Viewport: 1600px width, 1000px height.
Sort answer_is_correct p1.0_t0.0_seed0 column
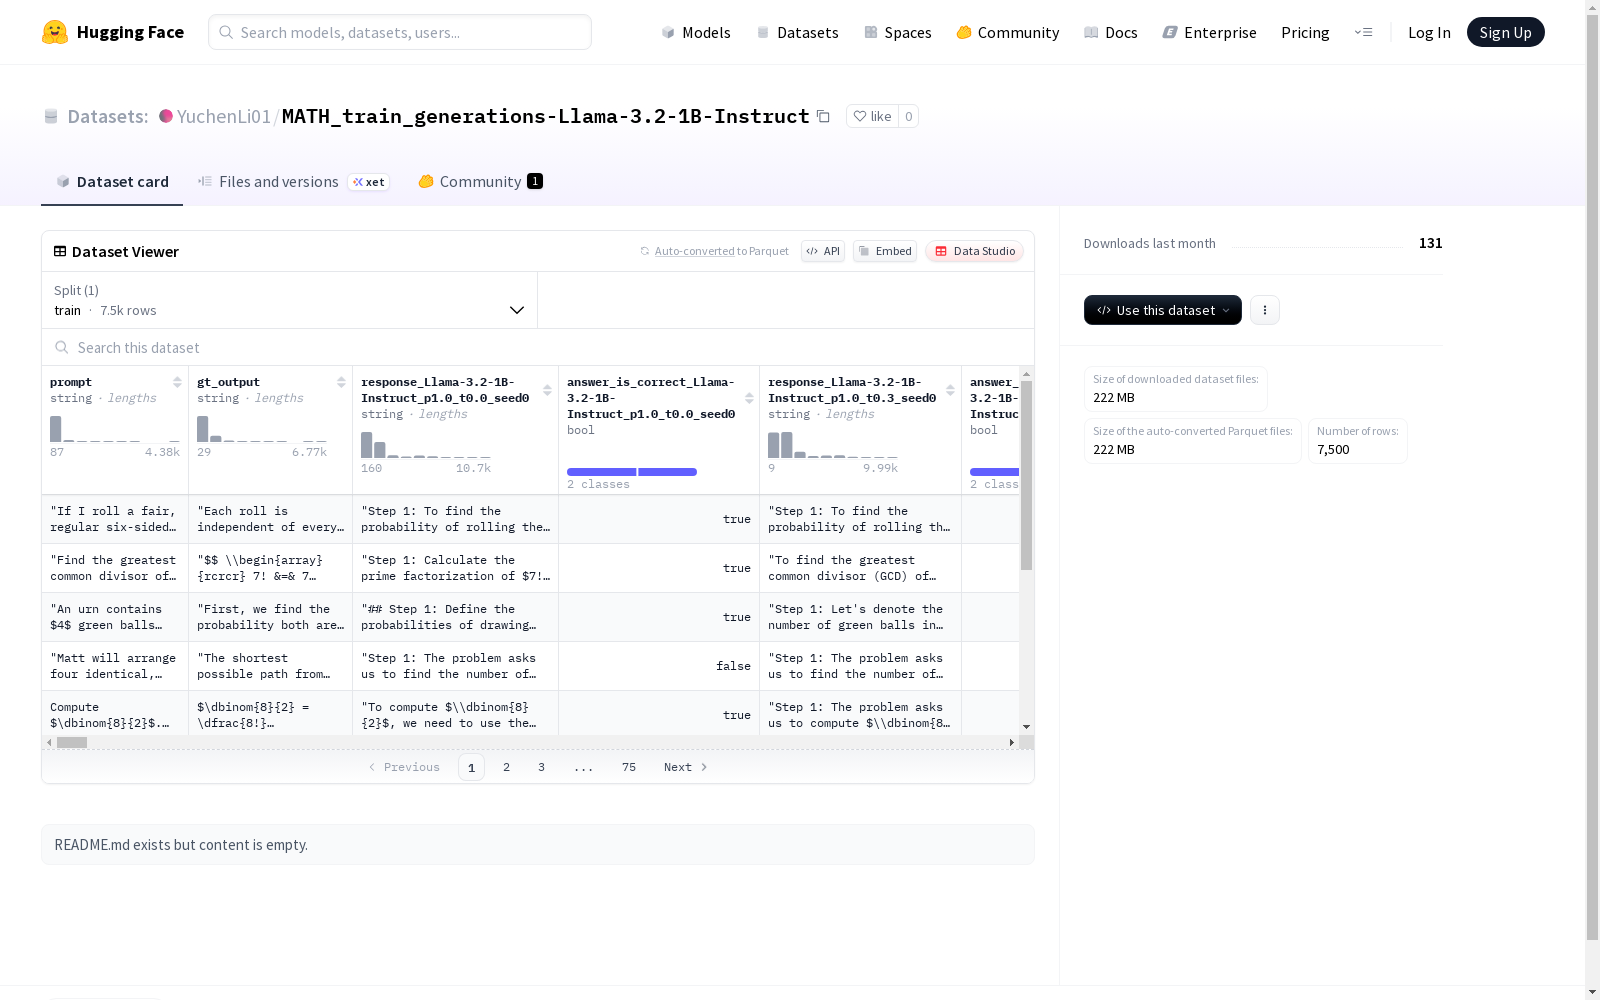pyautogui.click(x=749, y=398)
